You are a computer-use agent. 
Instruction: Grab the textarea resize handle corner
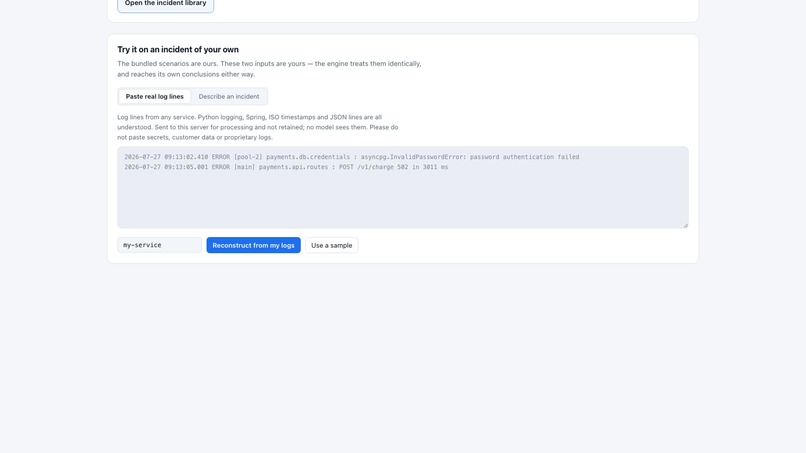(x=685, y=225)
